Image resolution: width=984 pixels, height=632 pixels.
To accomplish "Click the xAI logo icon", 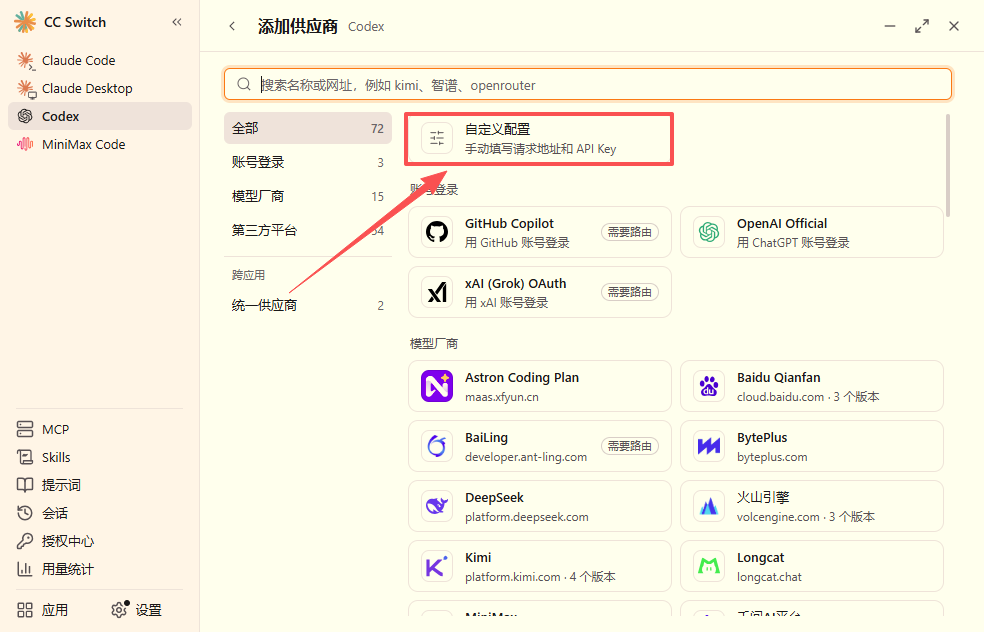I will [x=437, y=292].
